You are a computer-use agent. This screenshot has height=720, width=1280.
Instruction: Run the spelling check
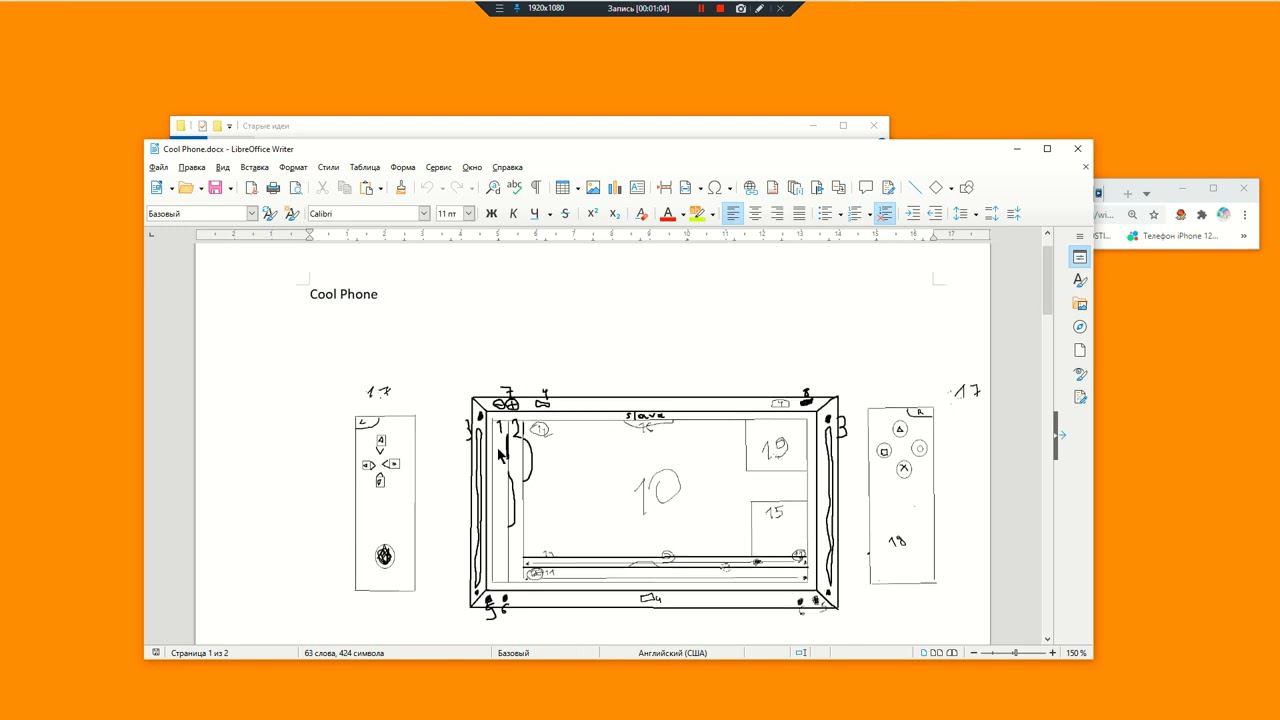pos(514,188)
